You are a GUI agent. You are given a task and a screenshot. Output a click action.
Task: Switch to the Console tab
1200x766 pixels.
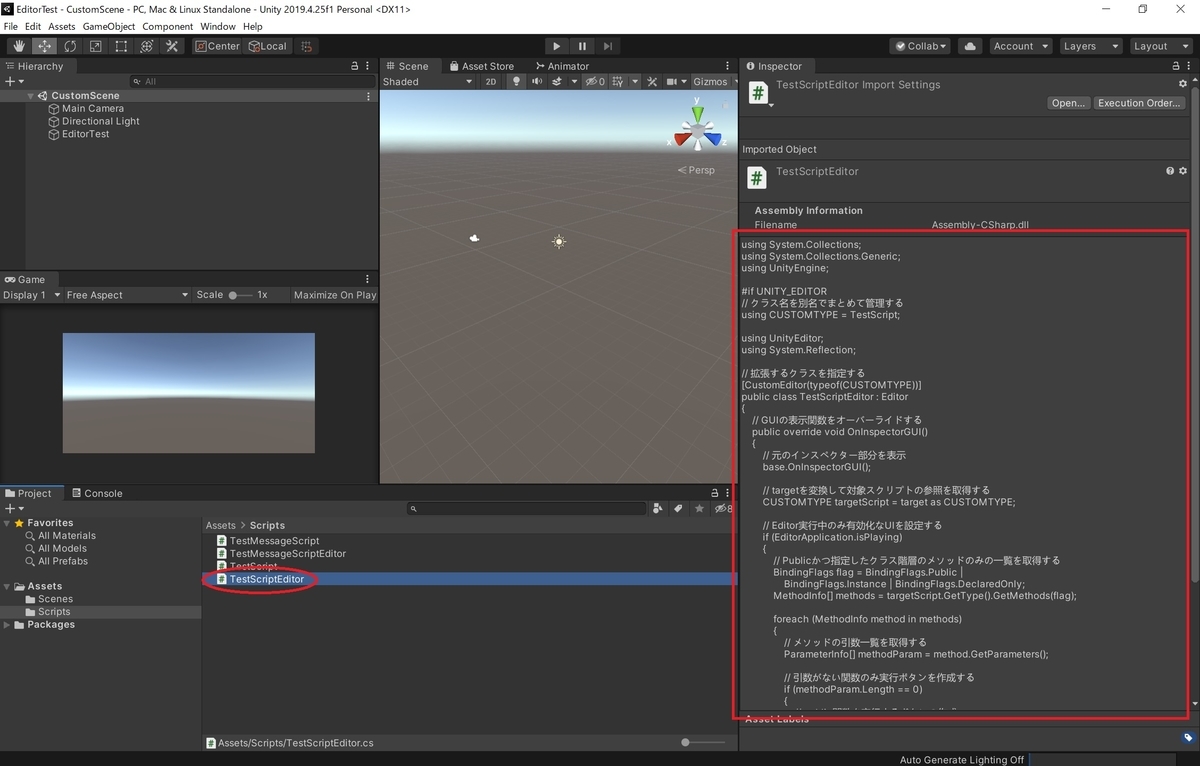pos(97,493)
